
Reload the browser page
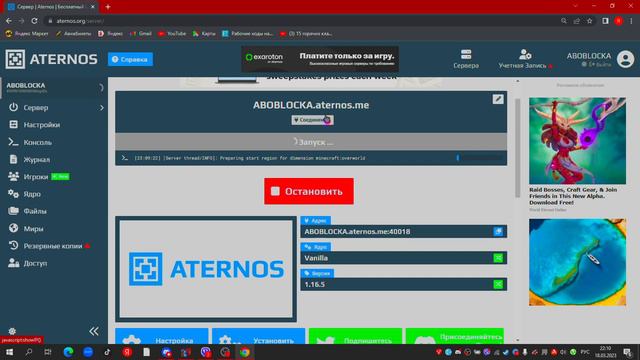coord(35,21)
